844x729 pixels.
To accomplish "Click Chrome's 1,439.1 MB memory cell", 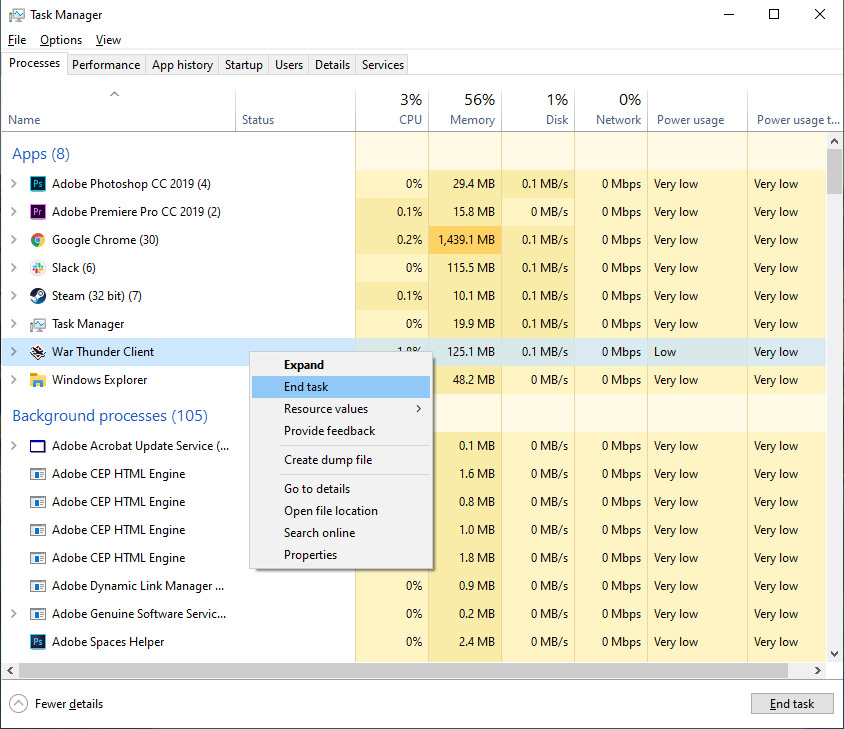I will pos(465,240).
